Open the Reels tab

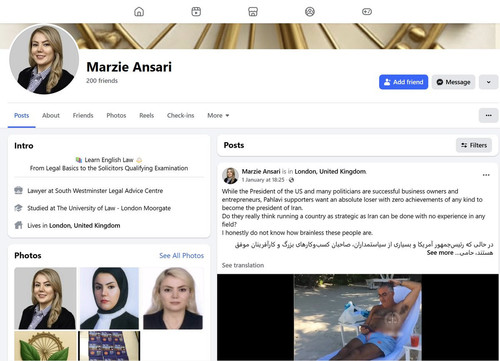point(147,115)
